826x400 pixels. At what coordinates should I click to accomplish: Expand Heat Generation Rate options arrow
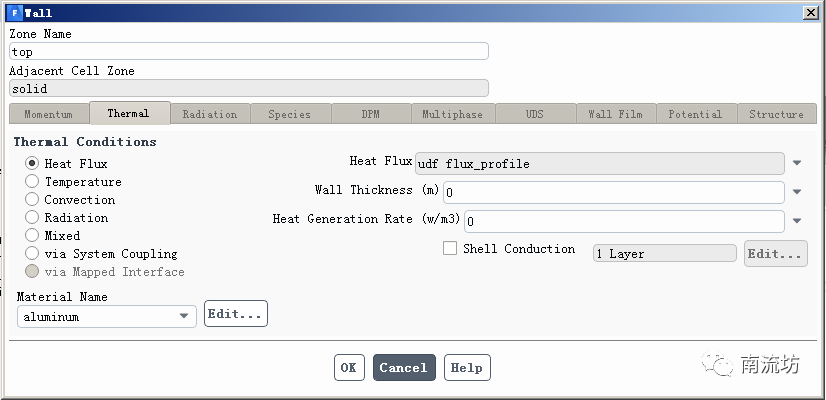tap(797, 221)
